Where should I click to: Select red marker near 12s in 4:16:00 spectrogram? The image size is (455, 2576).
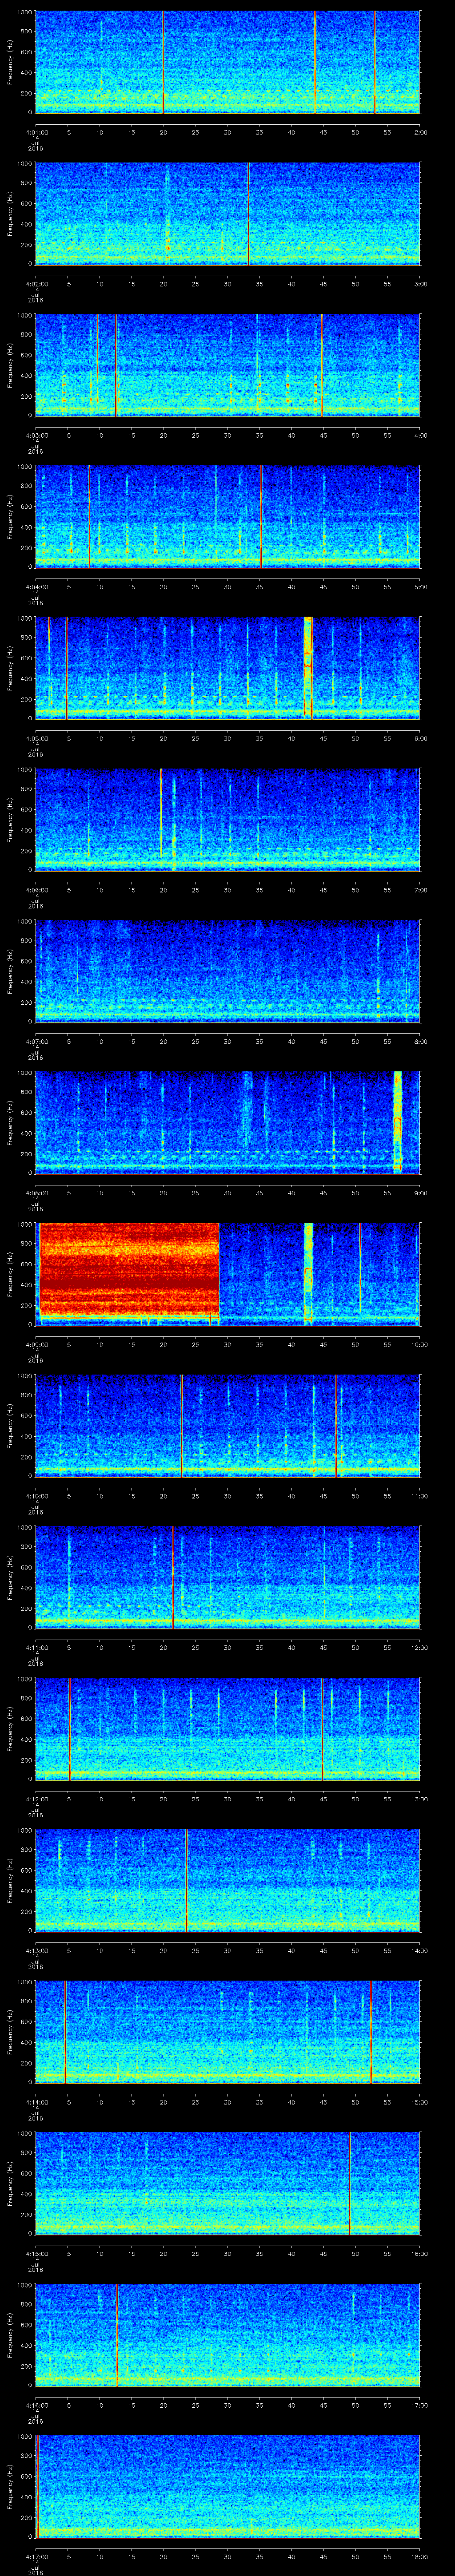(x=117, y=2334)
